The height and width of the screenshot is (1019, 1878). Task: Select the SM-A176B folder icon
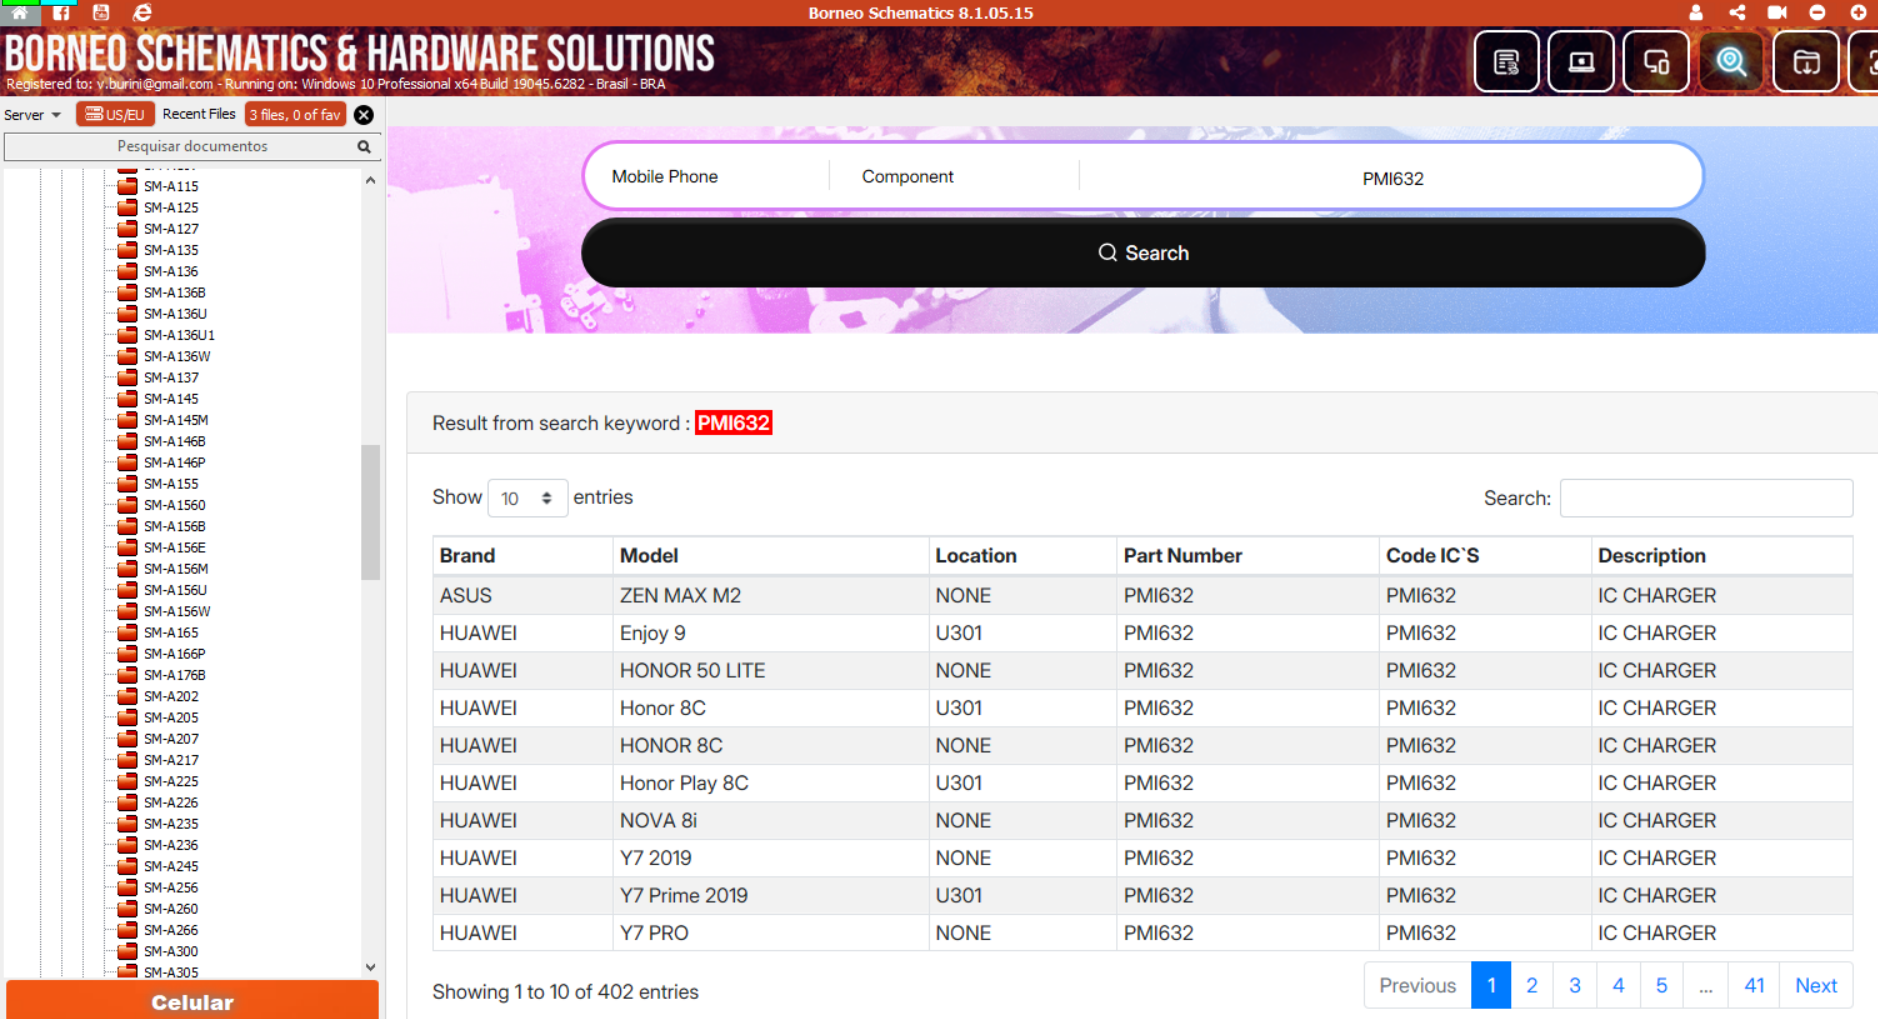click(x=127, y=675)
